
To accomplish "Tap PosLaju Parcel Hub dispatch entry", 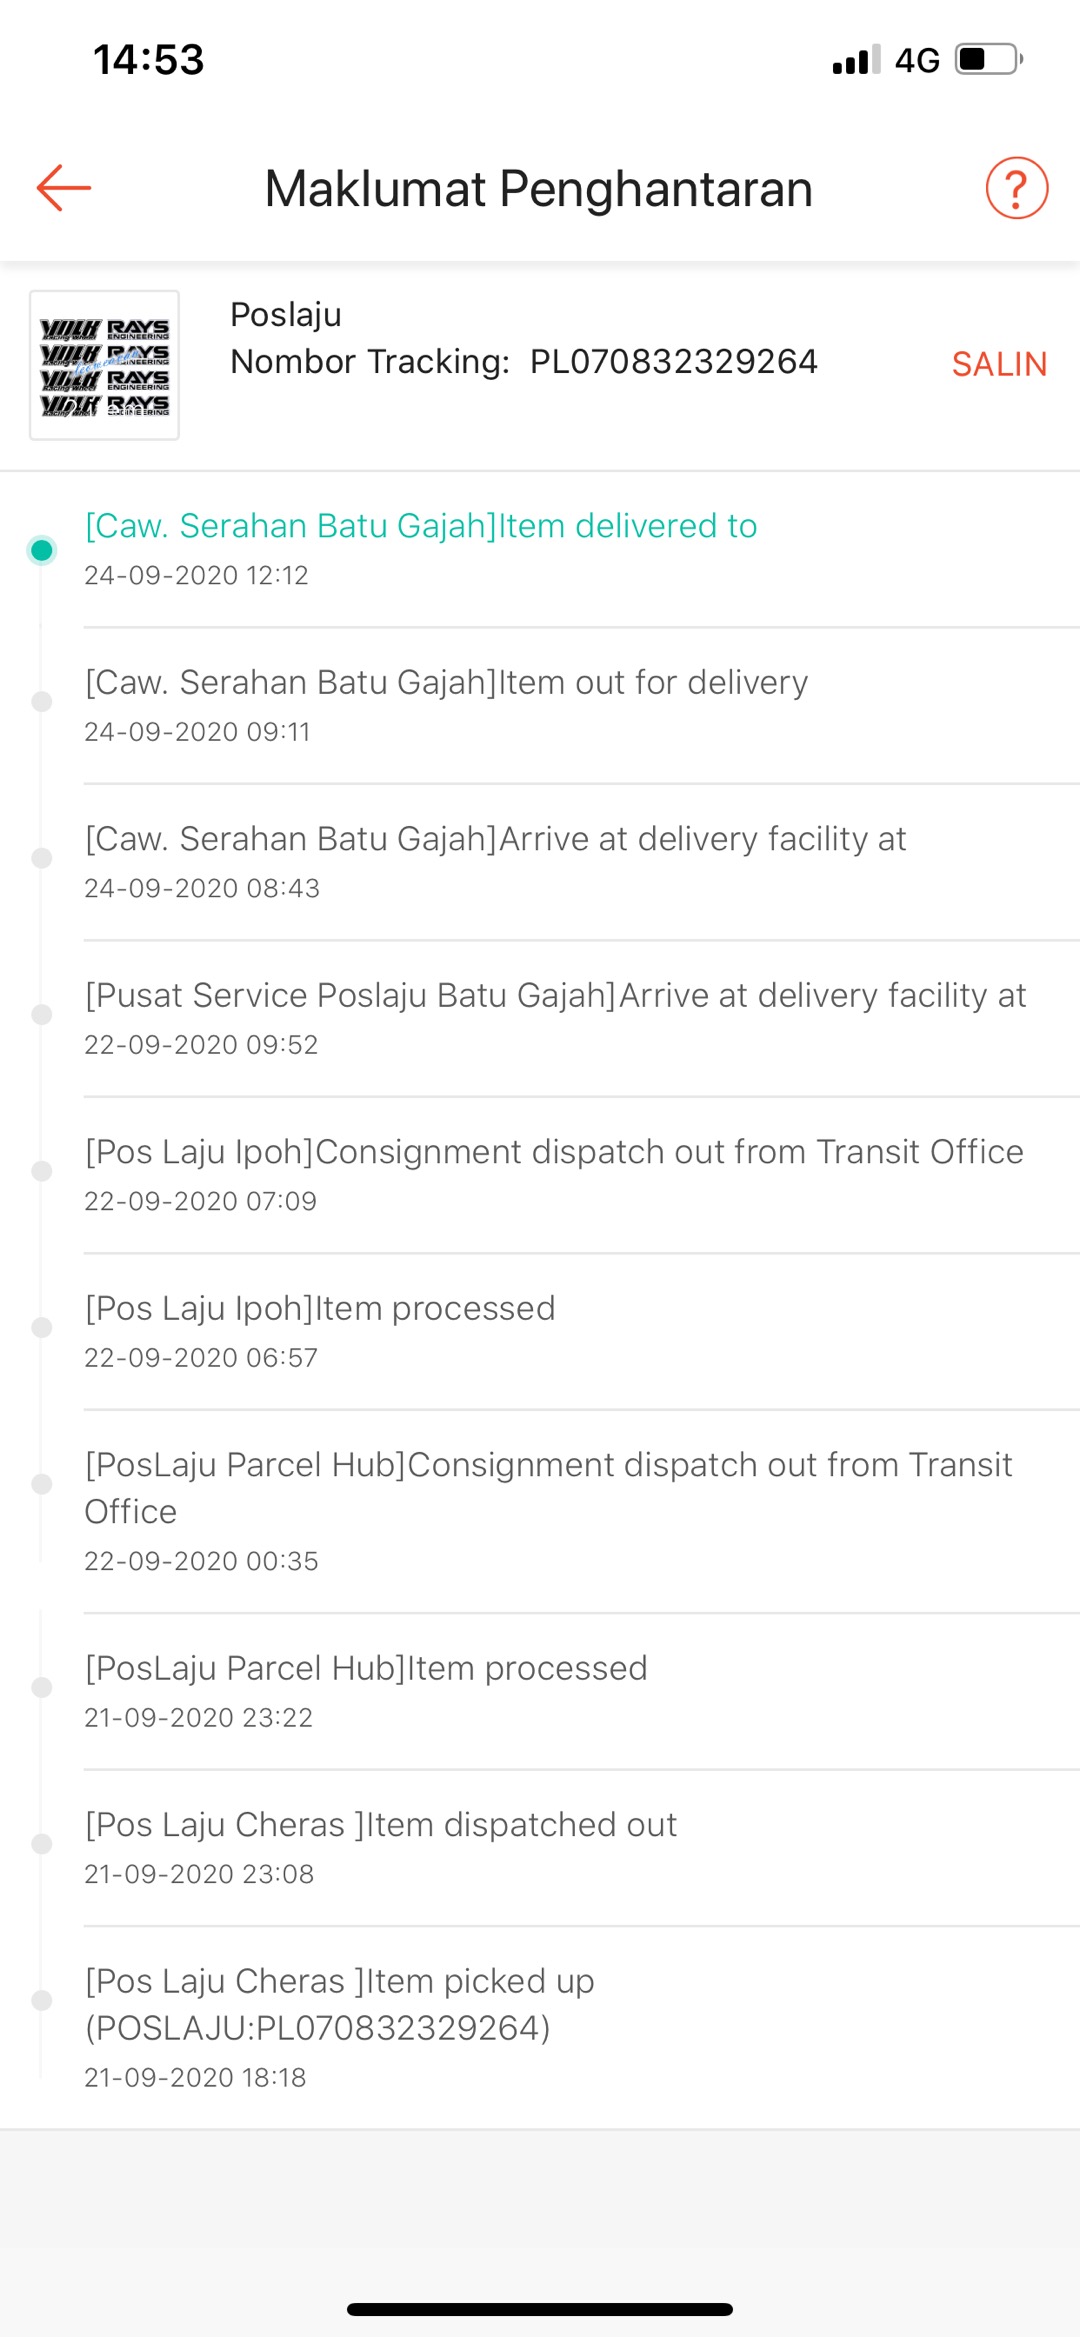I will 548,1487.
